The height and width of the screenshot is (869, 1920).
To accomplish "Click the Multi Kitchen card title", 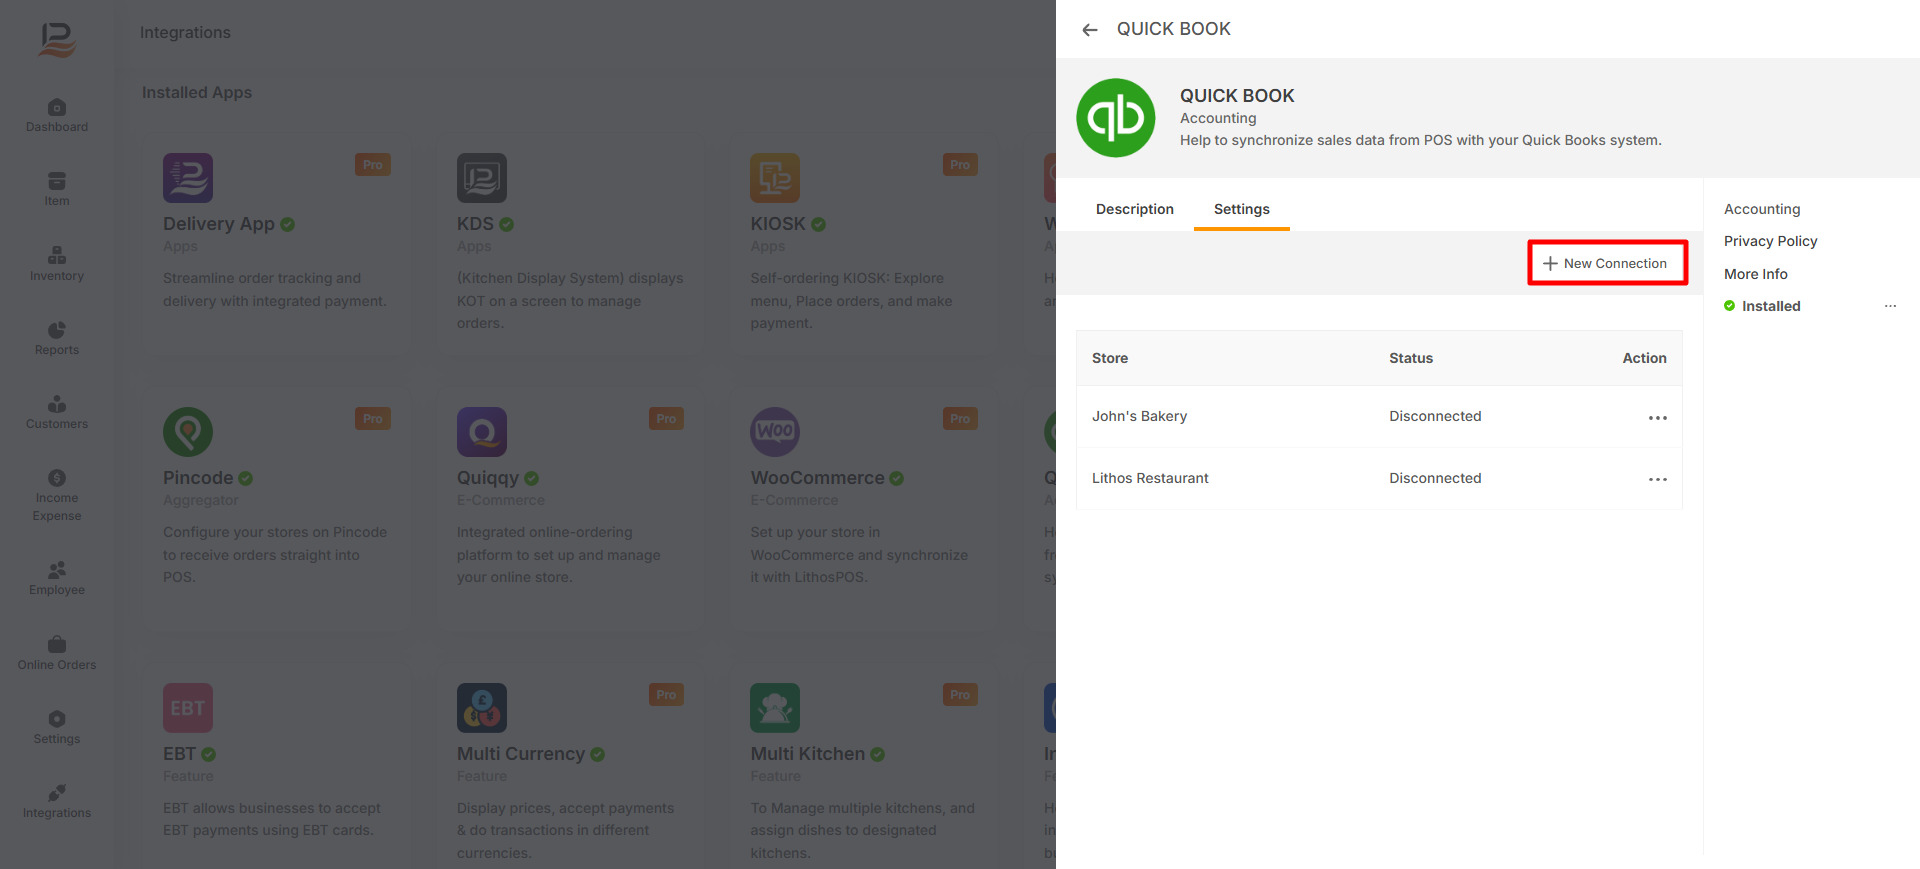I will click(x=808, y=754).
